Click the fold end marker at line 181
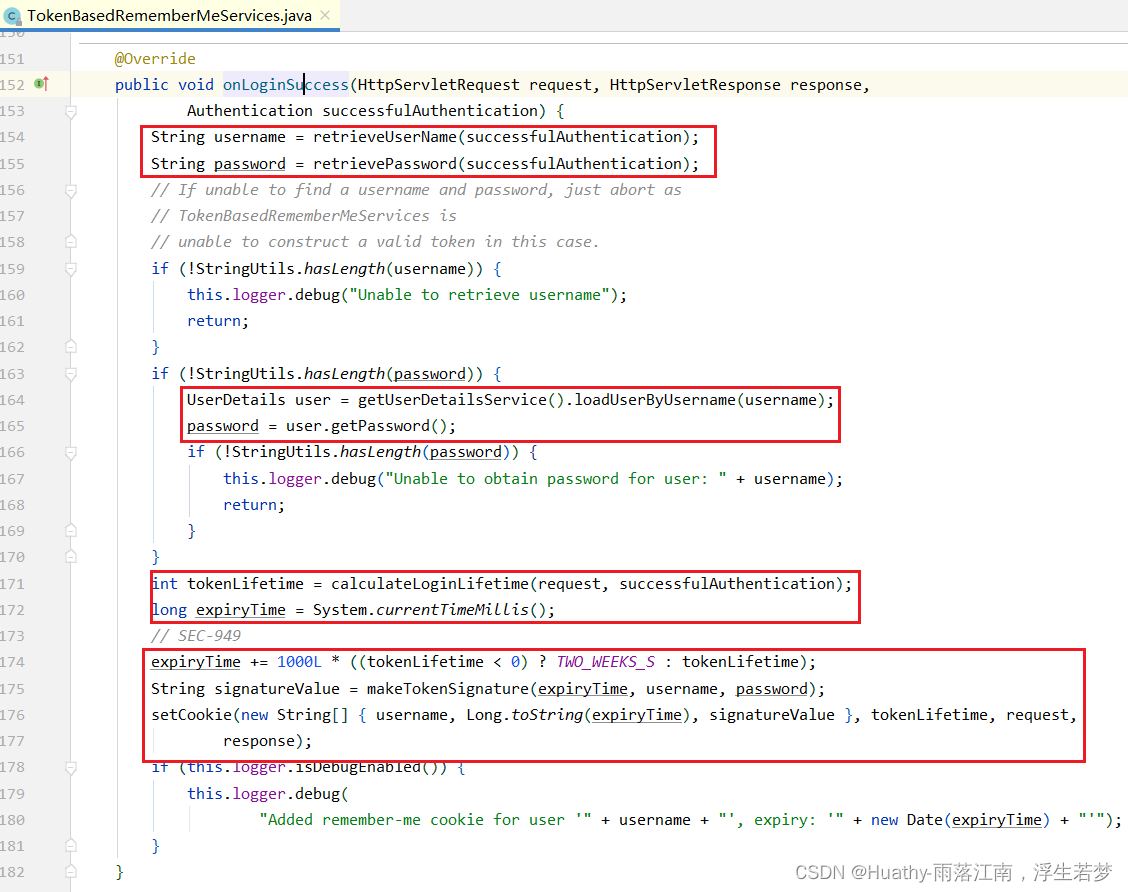This screenshot has width=1128, height=892. pos(70,846)
